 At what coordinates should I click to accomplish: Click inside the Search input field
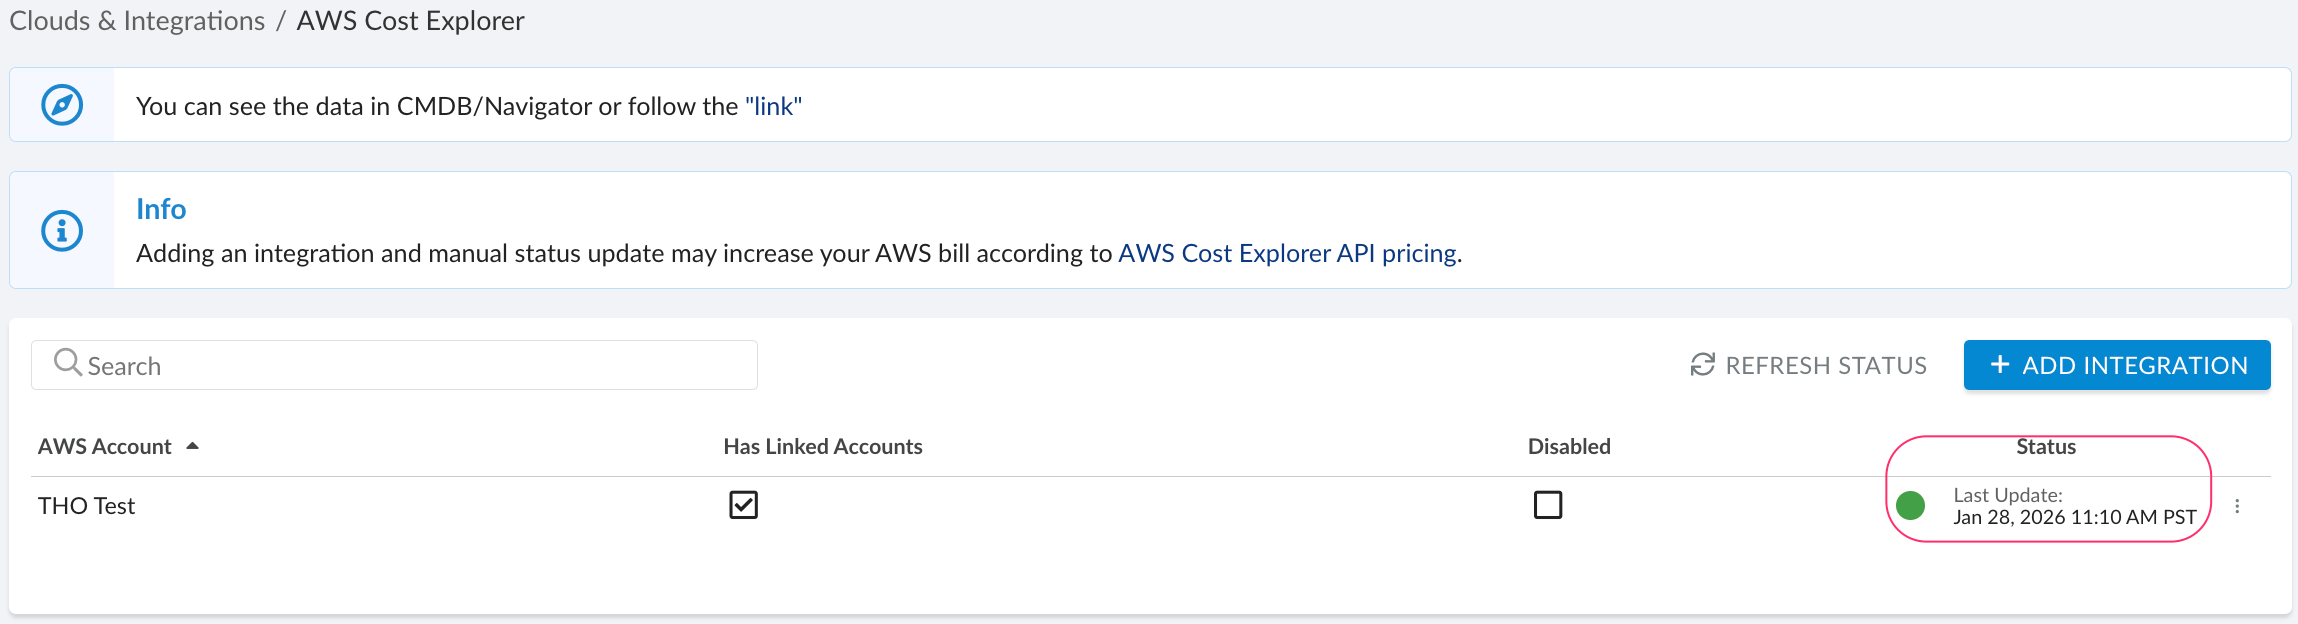click(400, 364)
